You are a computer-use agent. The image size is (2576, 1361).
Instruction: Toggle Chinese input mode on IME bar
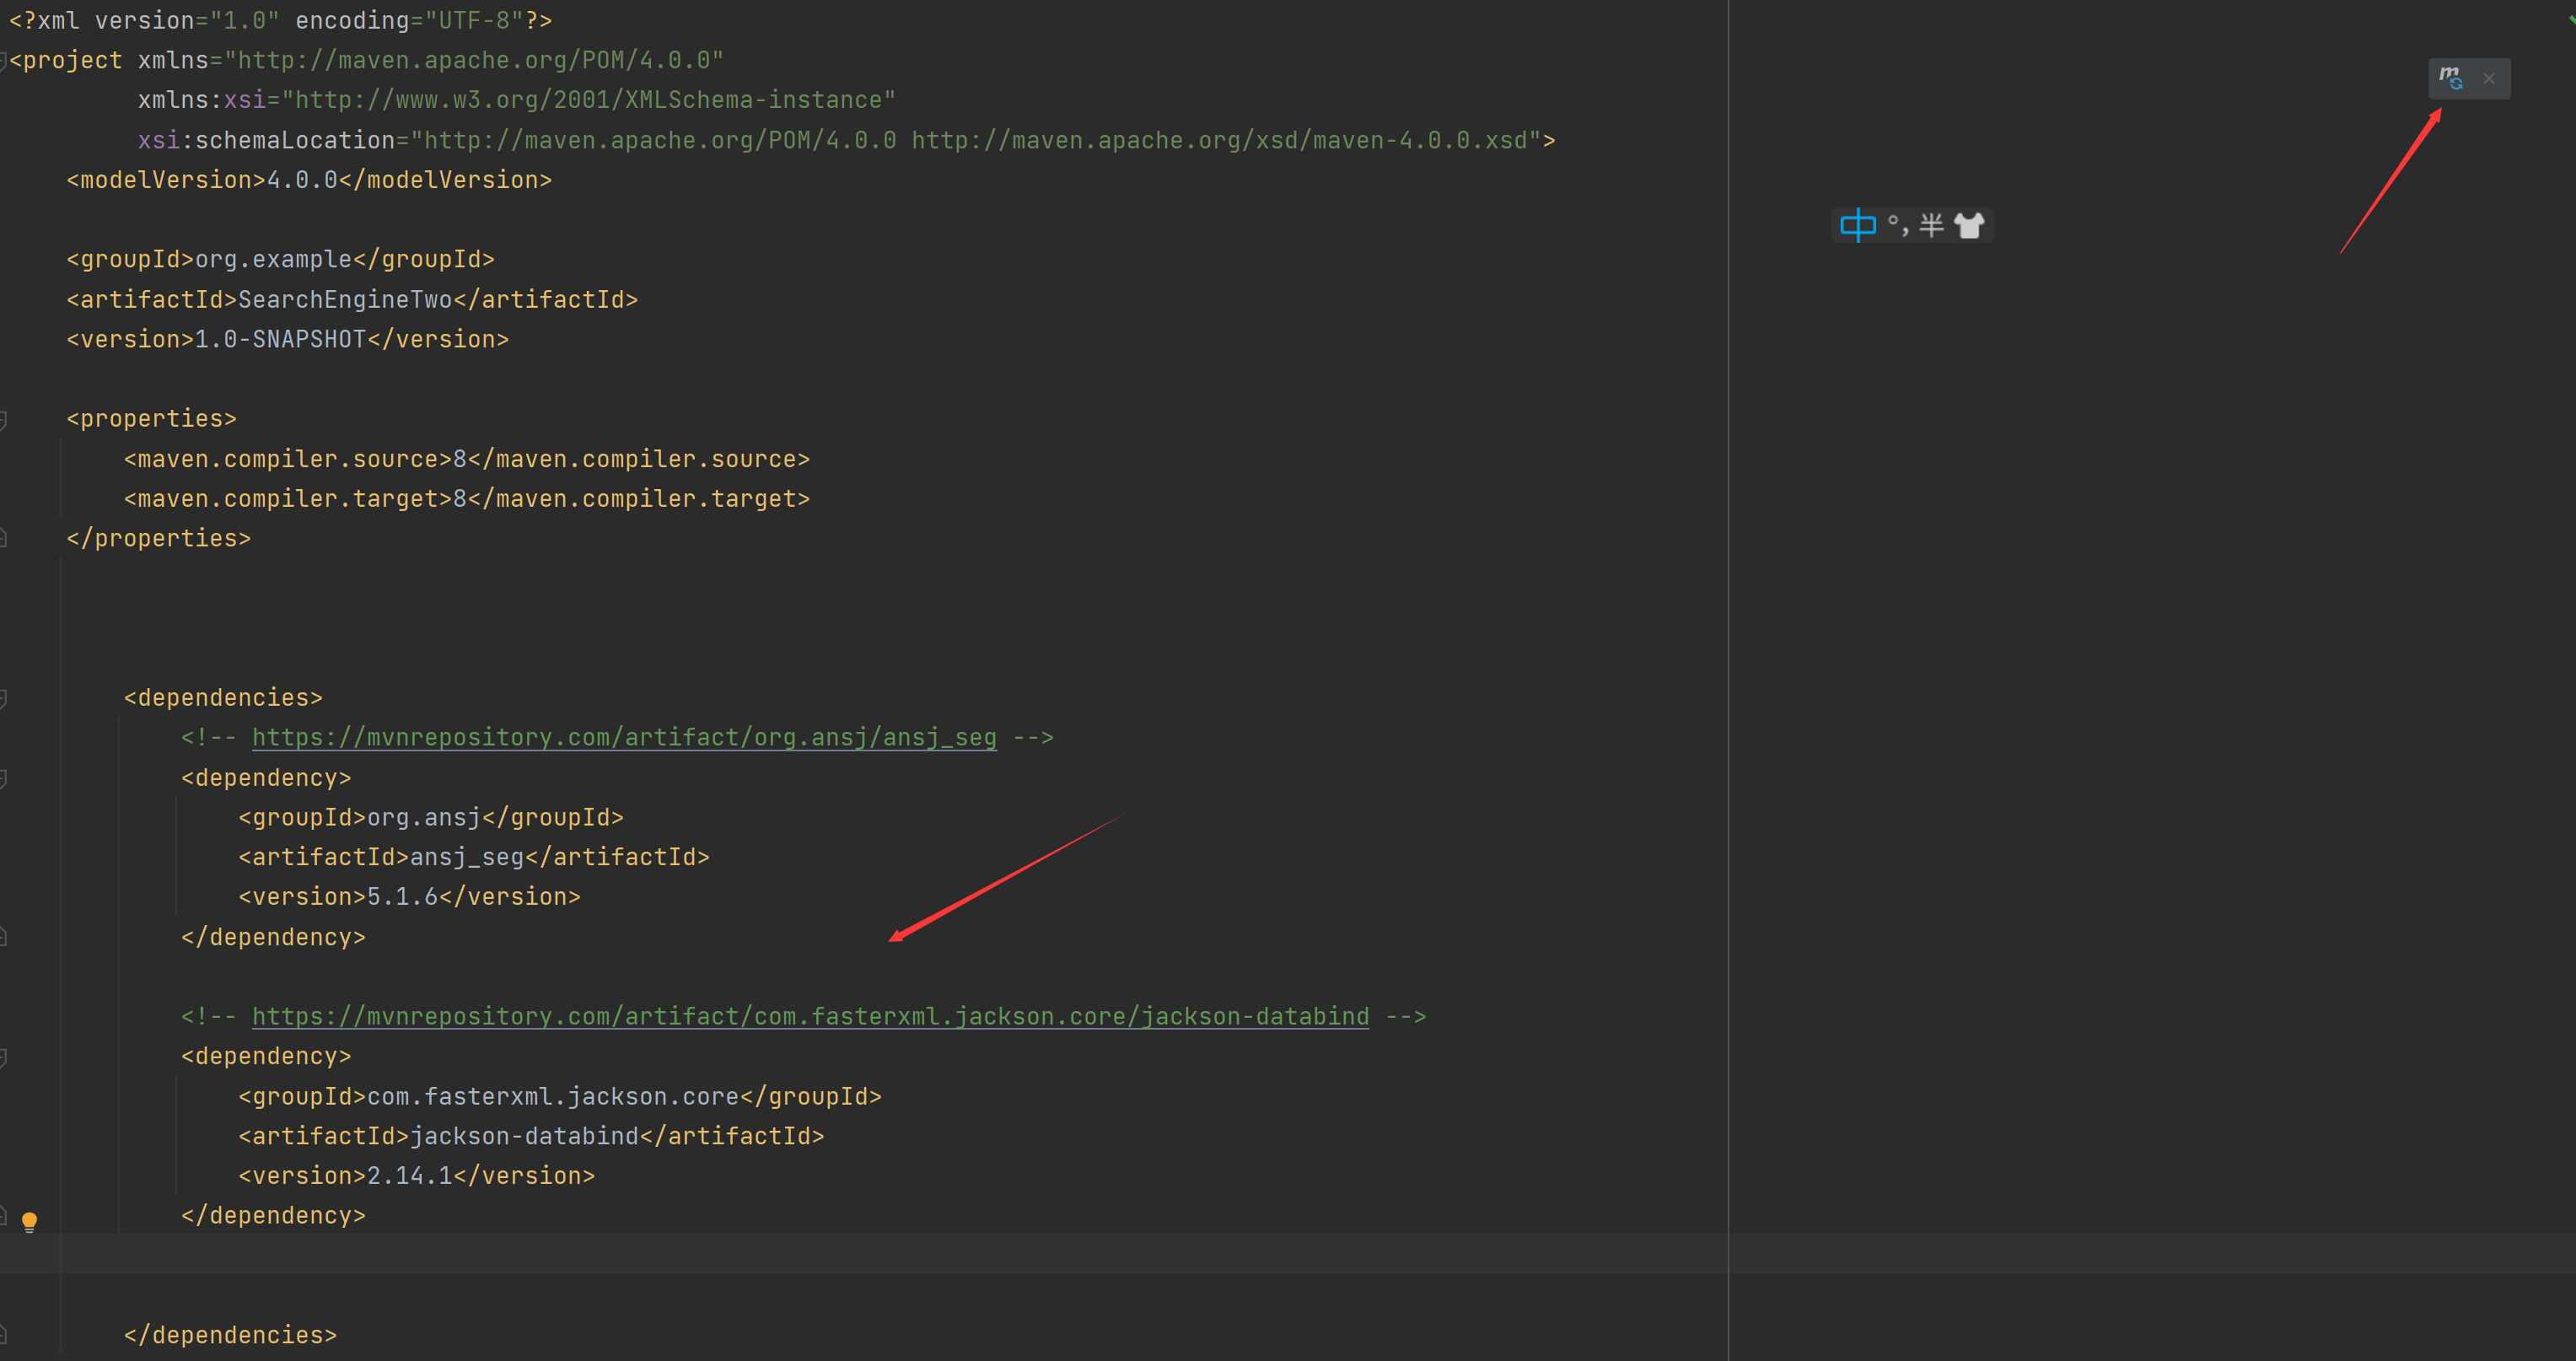[1858, 225]
